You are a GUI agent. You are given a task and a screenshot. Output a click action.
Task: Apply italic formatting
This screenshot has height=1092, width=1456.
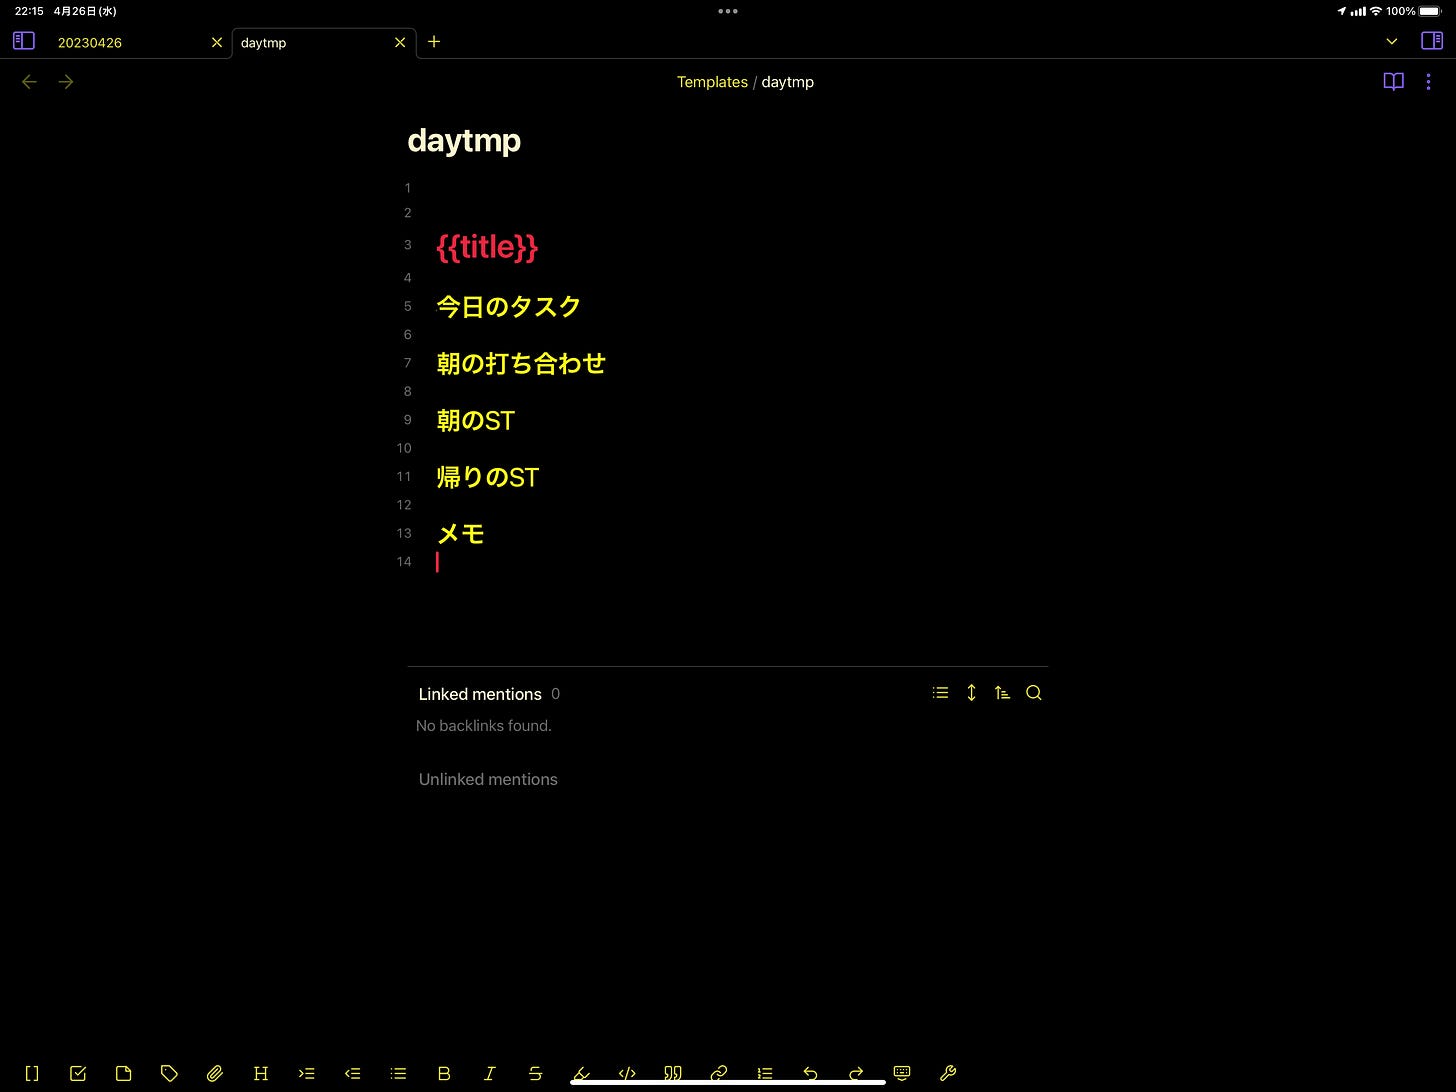[x=490, y=1073]
